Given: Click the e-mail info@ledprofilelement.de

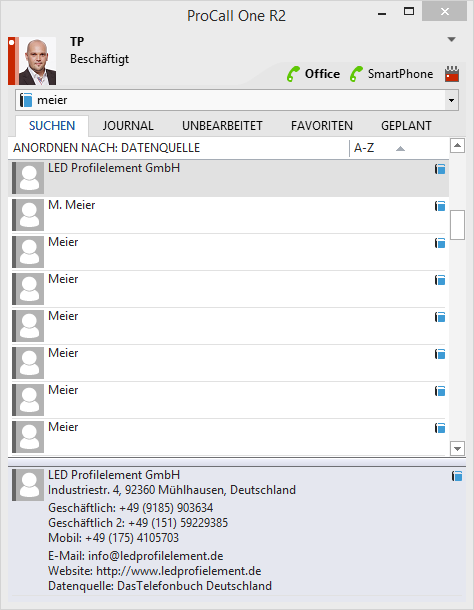Looking at the screenshot, I should pos(136,556).
